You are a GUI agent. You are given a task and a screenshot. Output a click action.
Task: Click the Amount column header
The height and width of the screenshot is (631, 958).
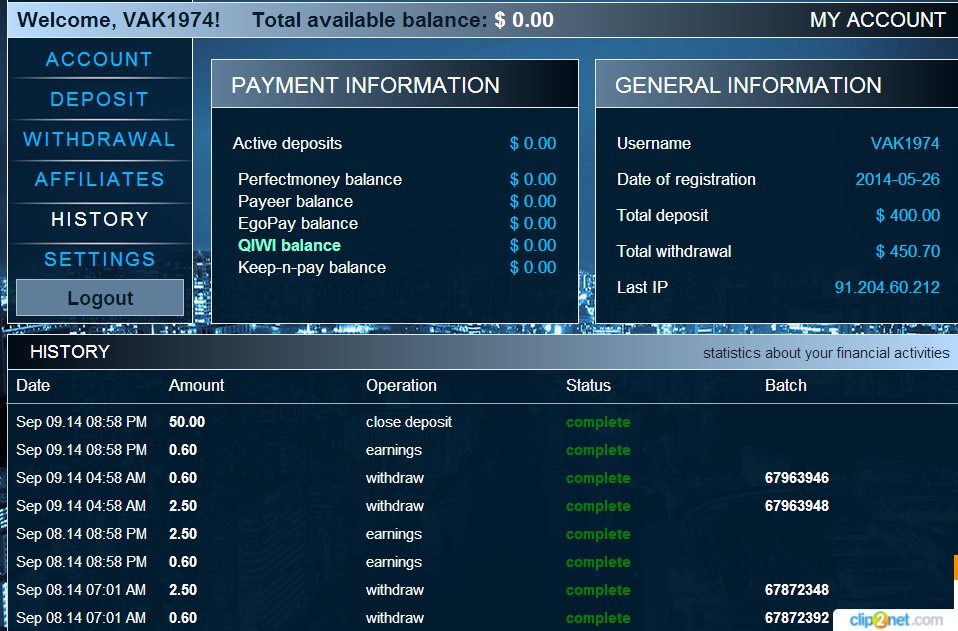[196, 385]
